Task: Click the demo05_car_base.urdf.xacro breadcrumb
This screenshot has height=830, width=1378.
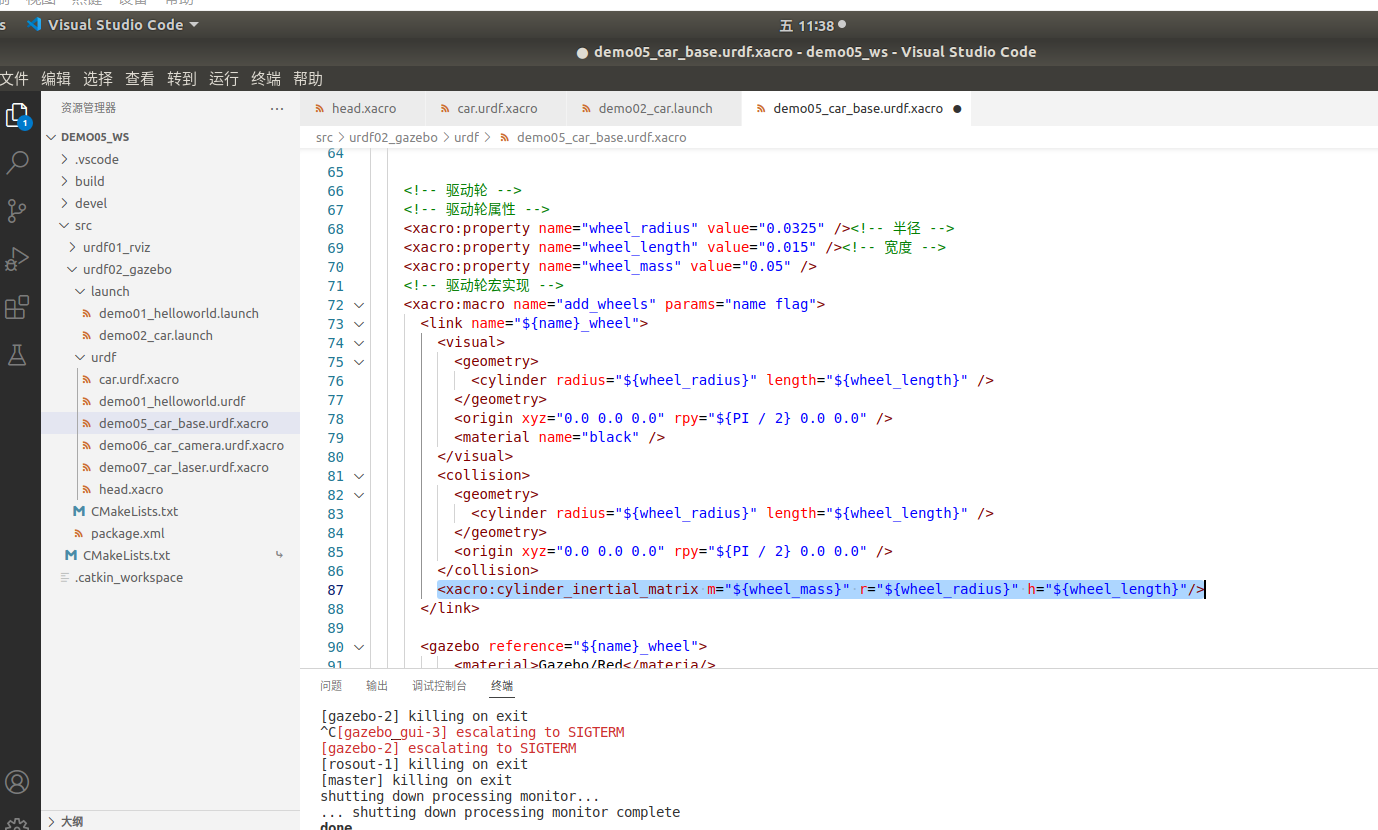Action: coord(601,137)
